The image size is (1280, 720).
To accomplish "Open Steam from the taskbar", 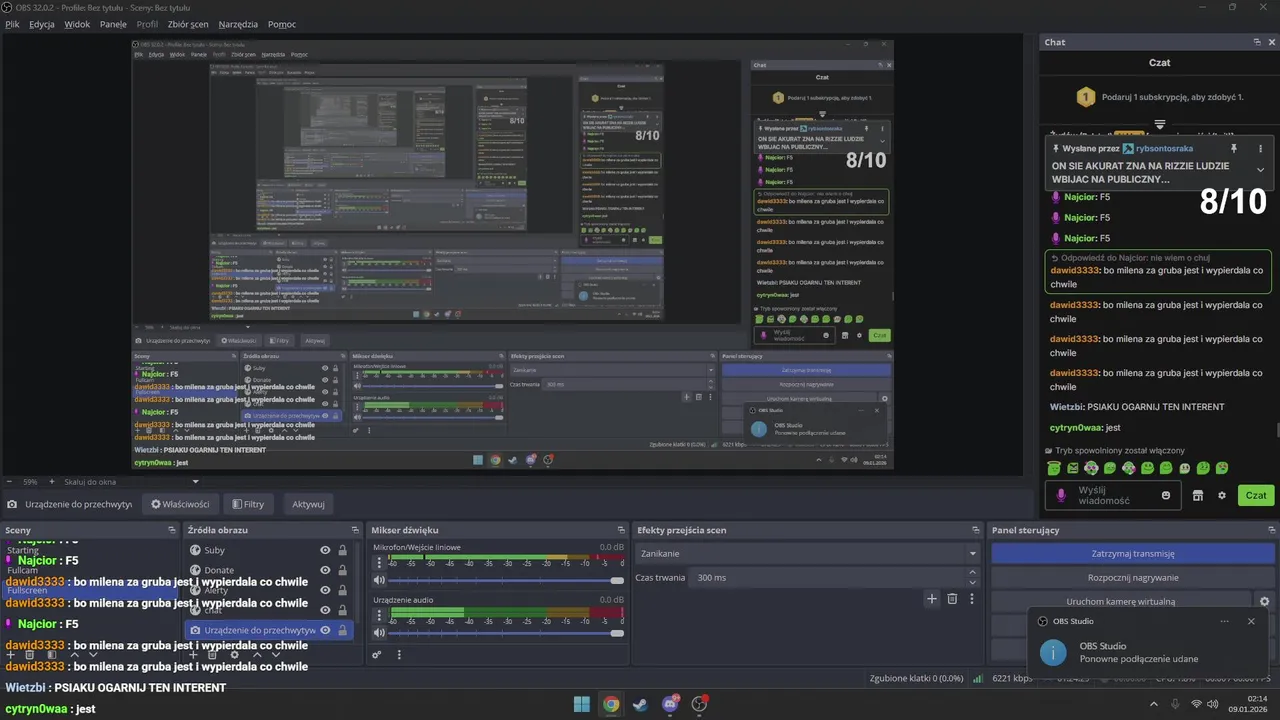I will click(640, 704).
